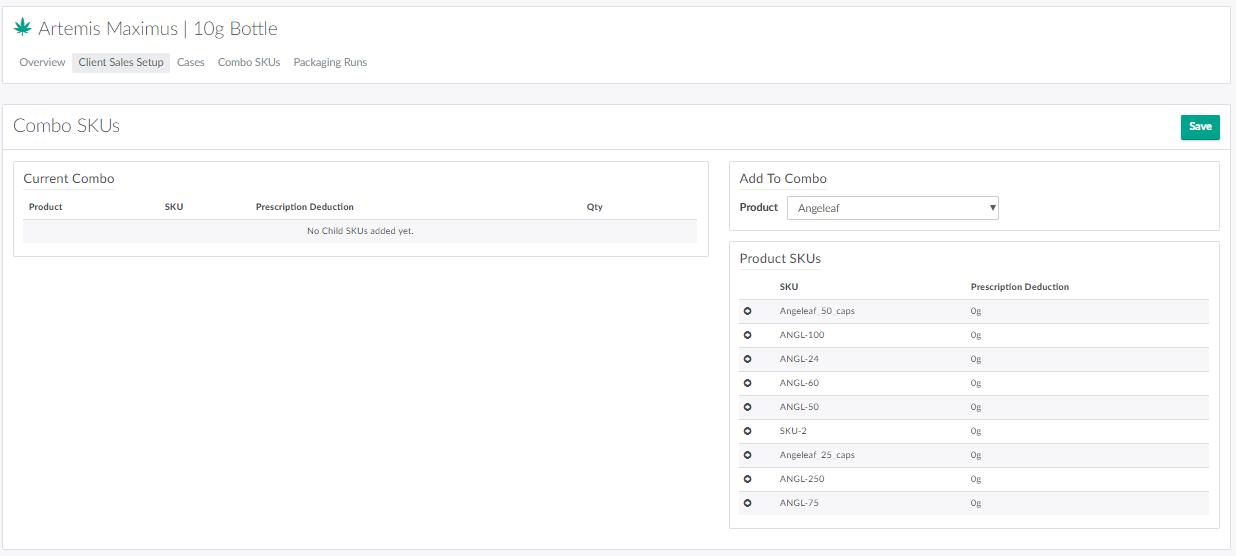Go to the Combo SKUs tab
This screenshot has height=556, width=1236.
tap(249, 62)
